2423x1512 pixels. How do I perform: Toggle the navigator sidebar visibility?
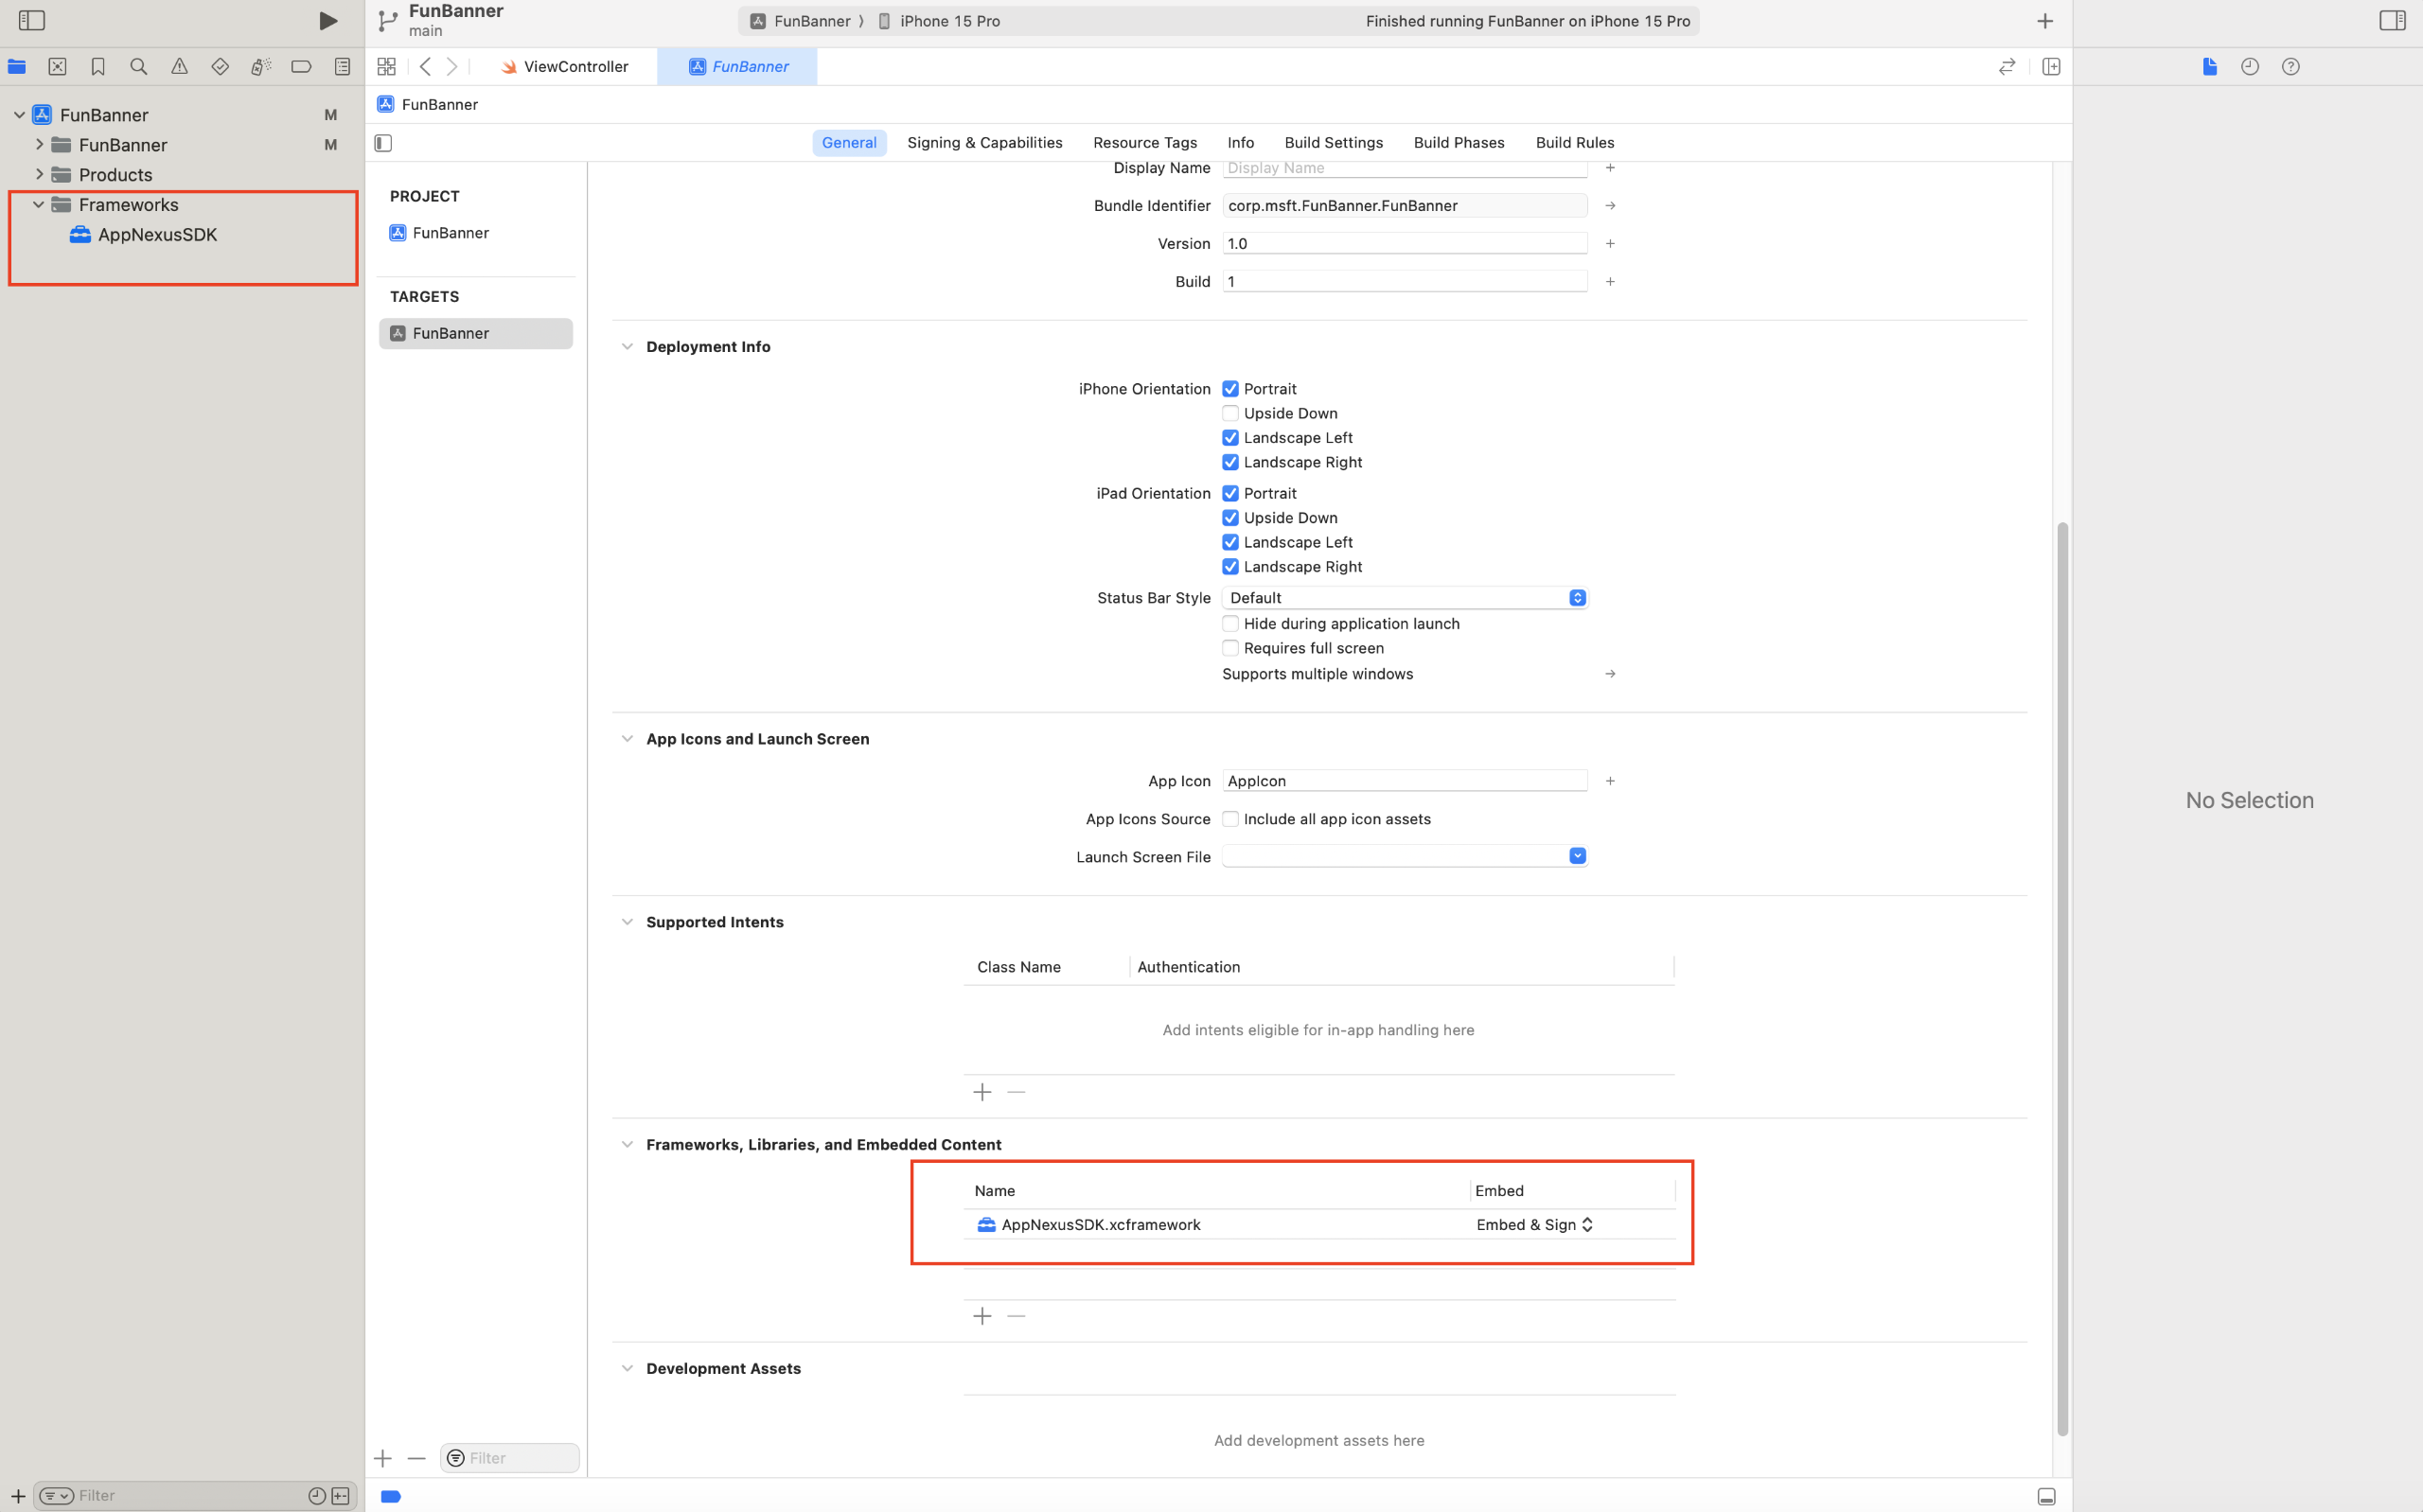(32, 20)
